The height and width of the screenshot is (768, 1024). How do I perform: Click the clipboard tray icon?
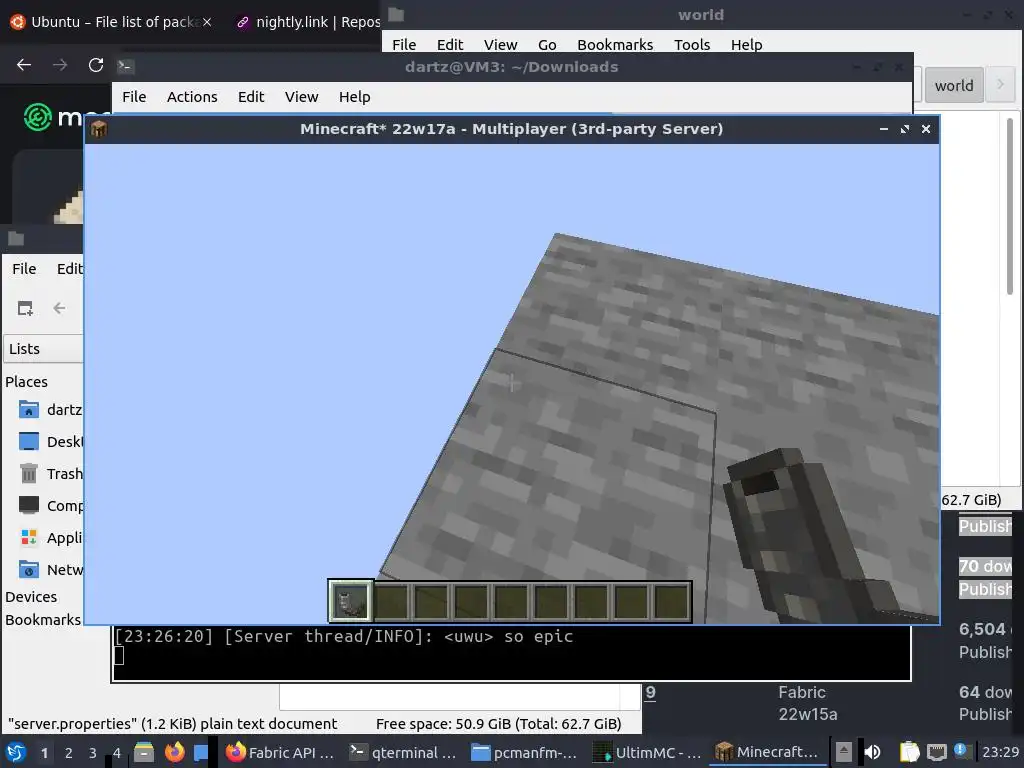tap(909, 752)
